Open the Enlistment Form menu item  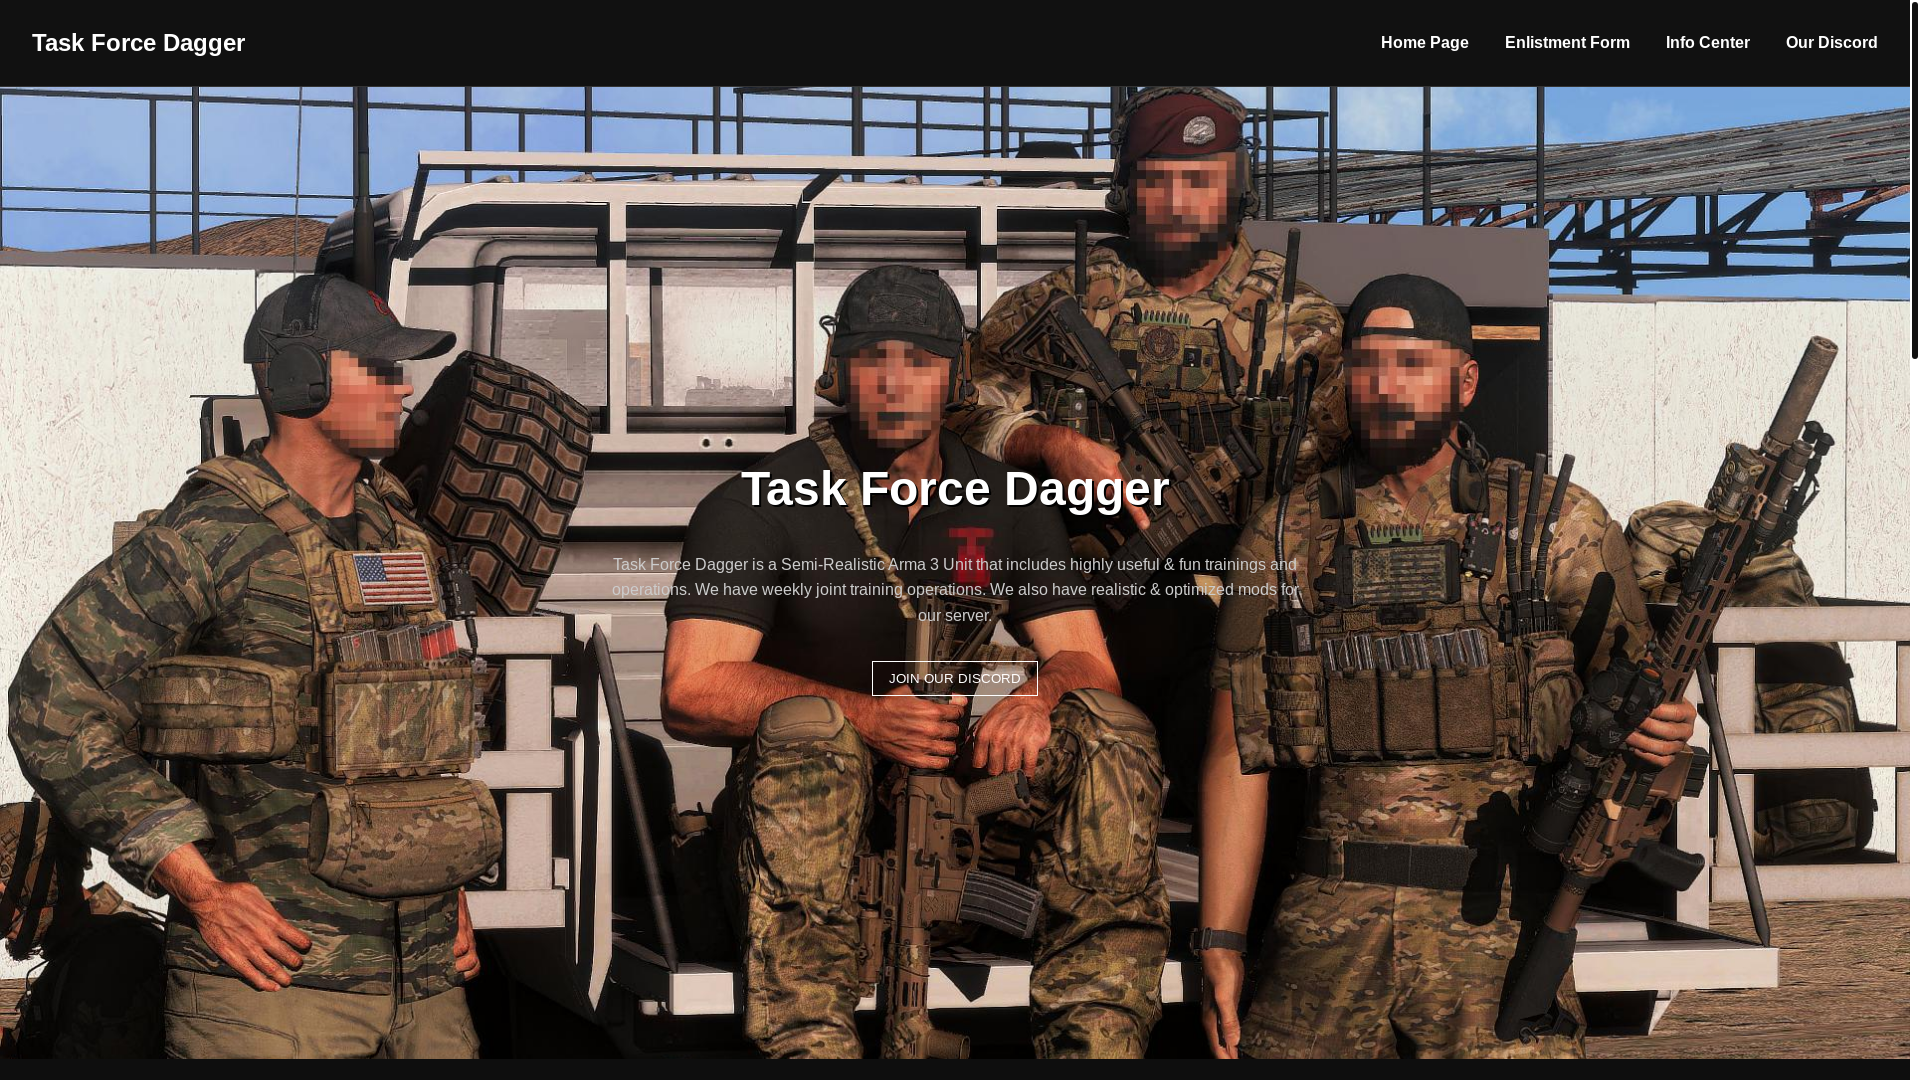(x=1566, y=43)
